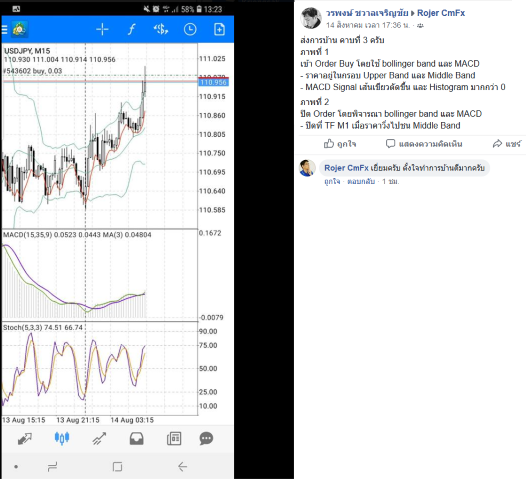The width and height of the screenshot is (526, 480).
Task: Open the currency symbol selector icon
Action: click(161, 30)
